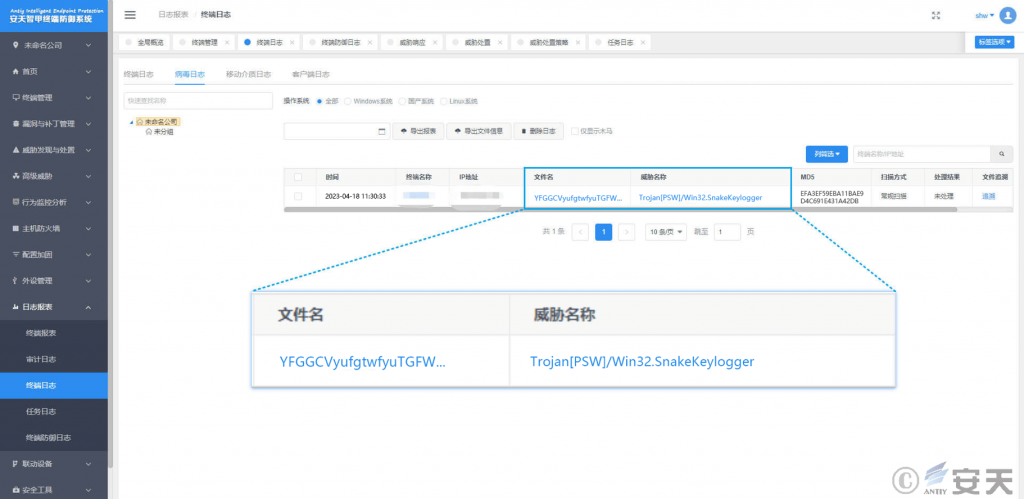Tick the checkbox for the 2023-04-18 row
This screenshot has width=1024, height=499.
click(x=298, y=196)
